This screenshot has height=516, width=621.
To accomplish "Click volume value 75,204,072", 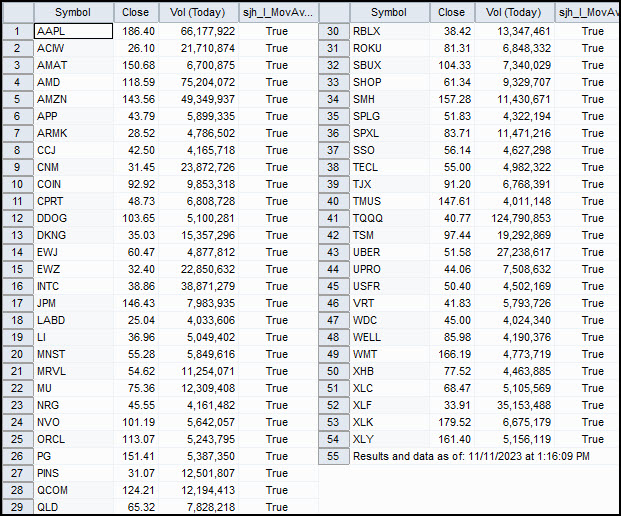I will pyautogui.click(x=198, y=82).
